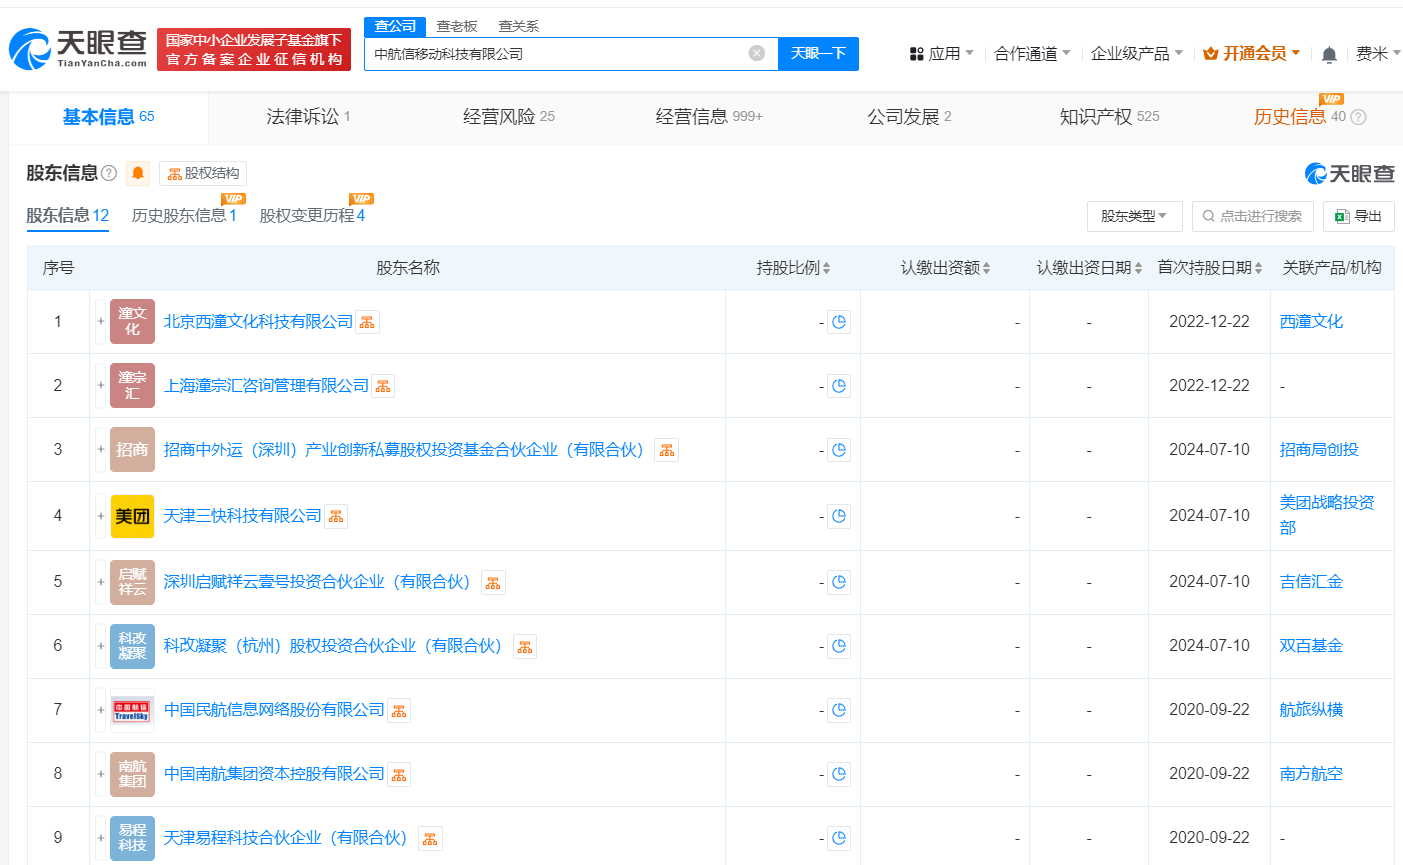The height and width of the screenshot is (865, 1403).
Task: Open the 南方航空 related product link
Action: [x=1310, y=773]
